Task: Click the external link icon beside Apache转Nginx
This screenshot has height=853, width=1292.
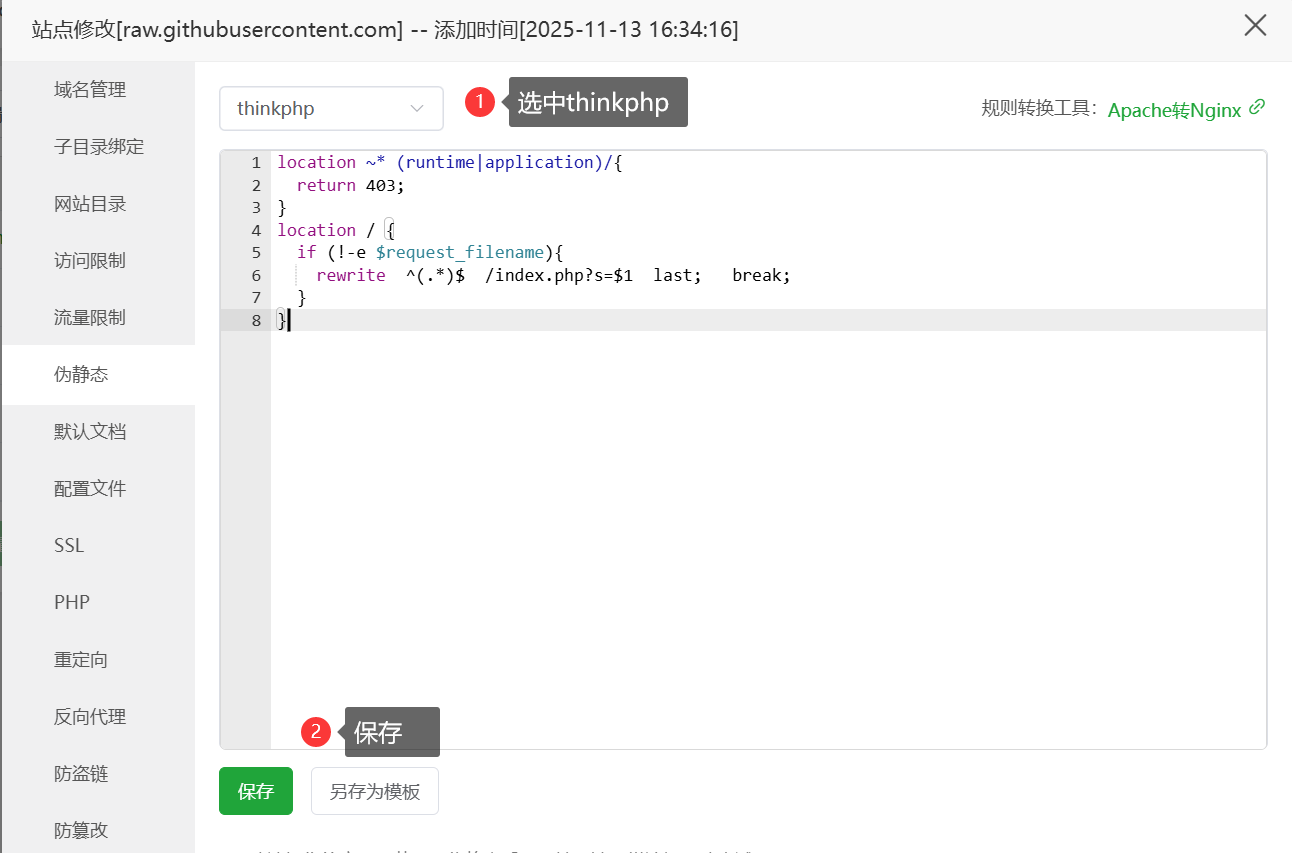Action: tap(1257, 107)
